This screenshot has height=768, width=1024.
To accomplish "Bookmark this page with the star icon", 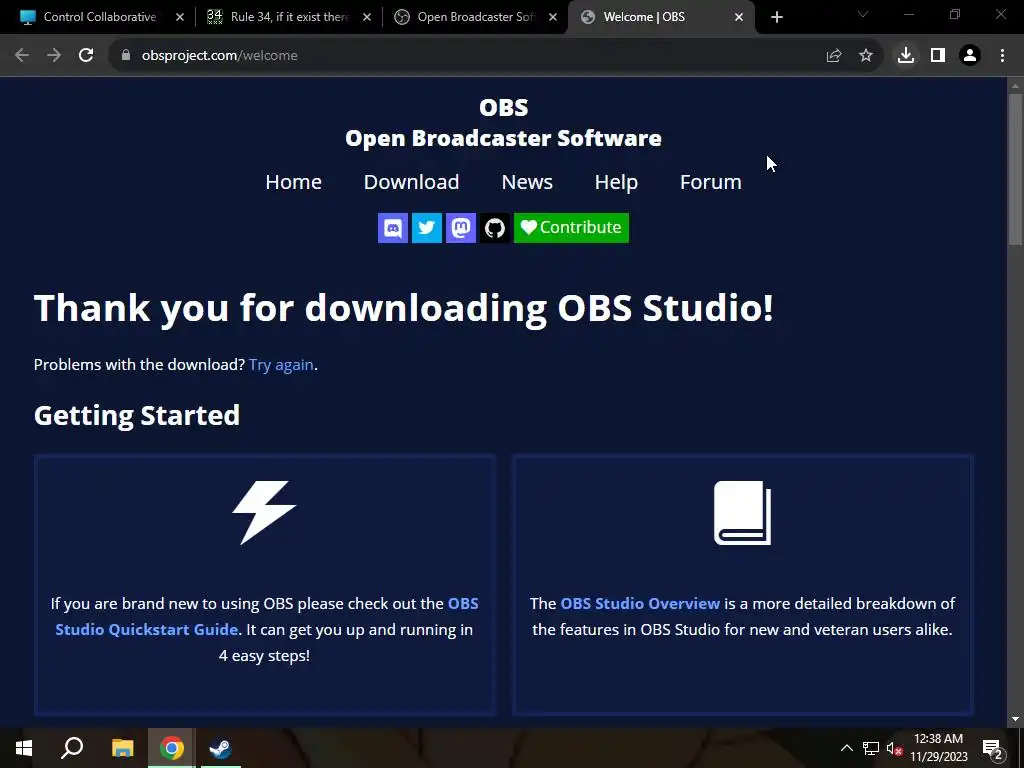I will (x=866, y=56).
